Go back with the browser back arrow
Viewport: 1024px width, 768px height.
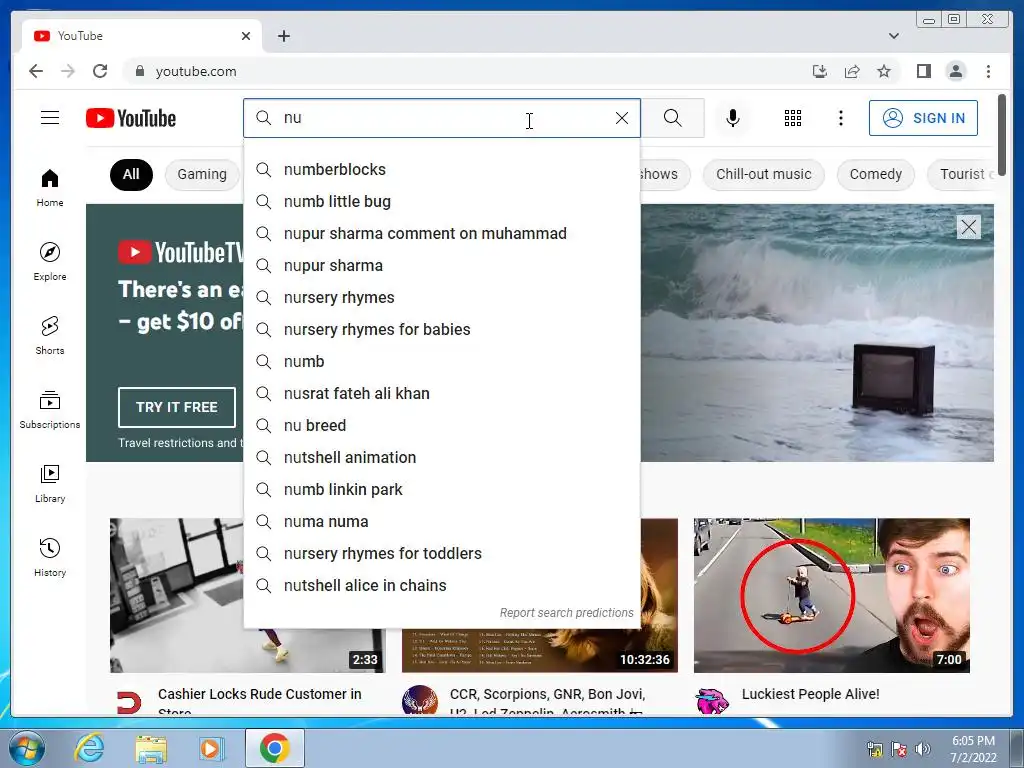36,71
